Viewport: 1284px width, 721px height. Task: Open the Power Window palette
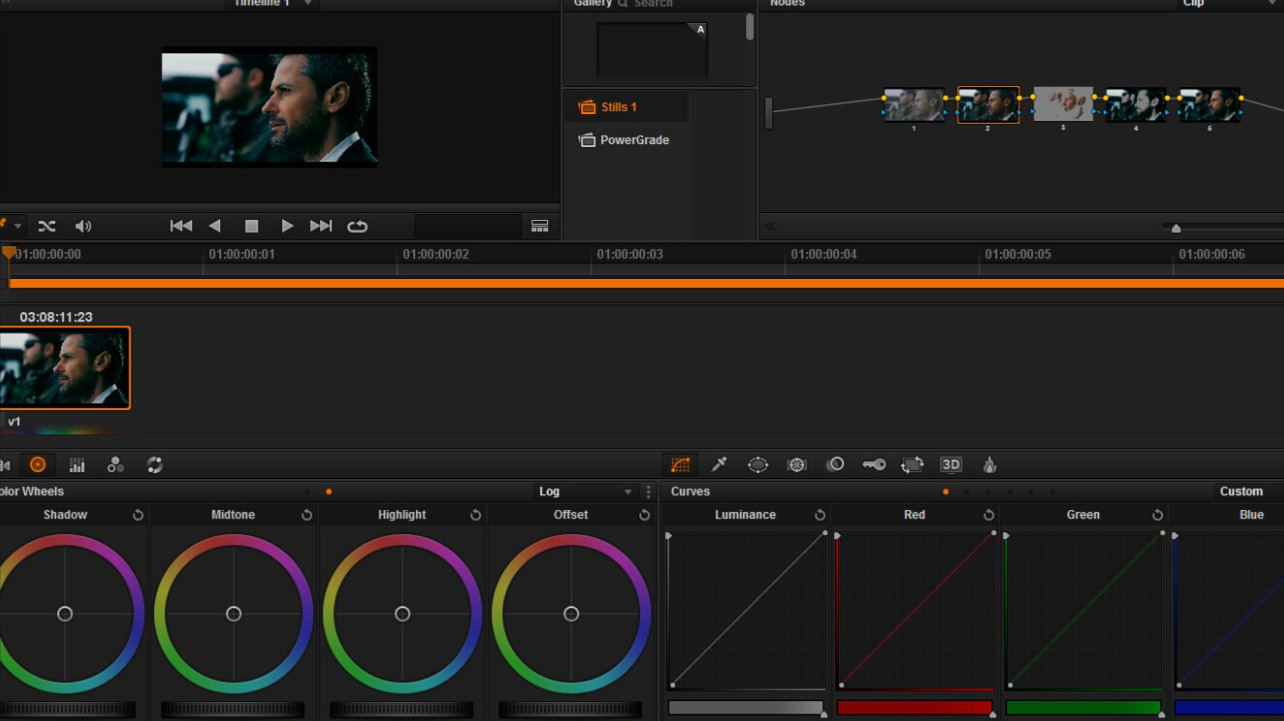[x=758, y=465]
